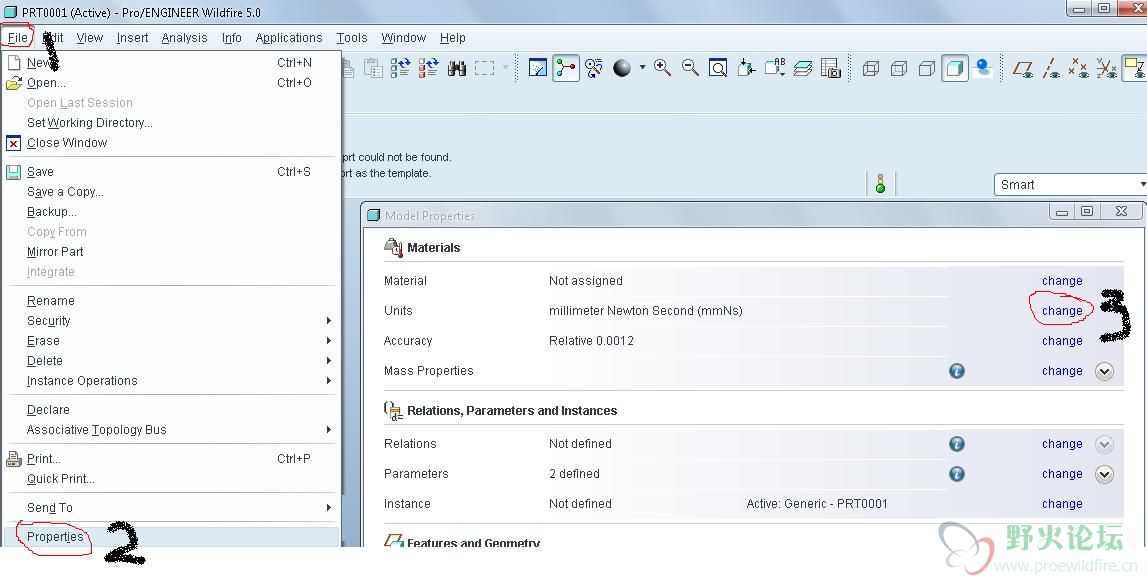Open the Insert menu
The height and width of the screenshot is (584, 1147).
[x=132, y=38]
